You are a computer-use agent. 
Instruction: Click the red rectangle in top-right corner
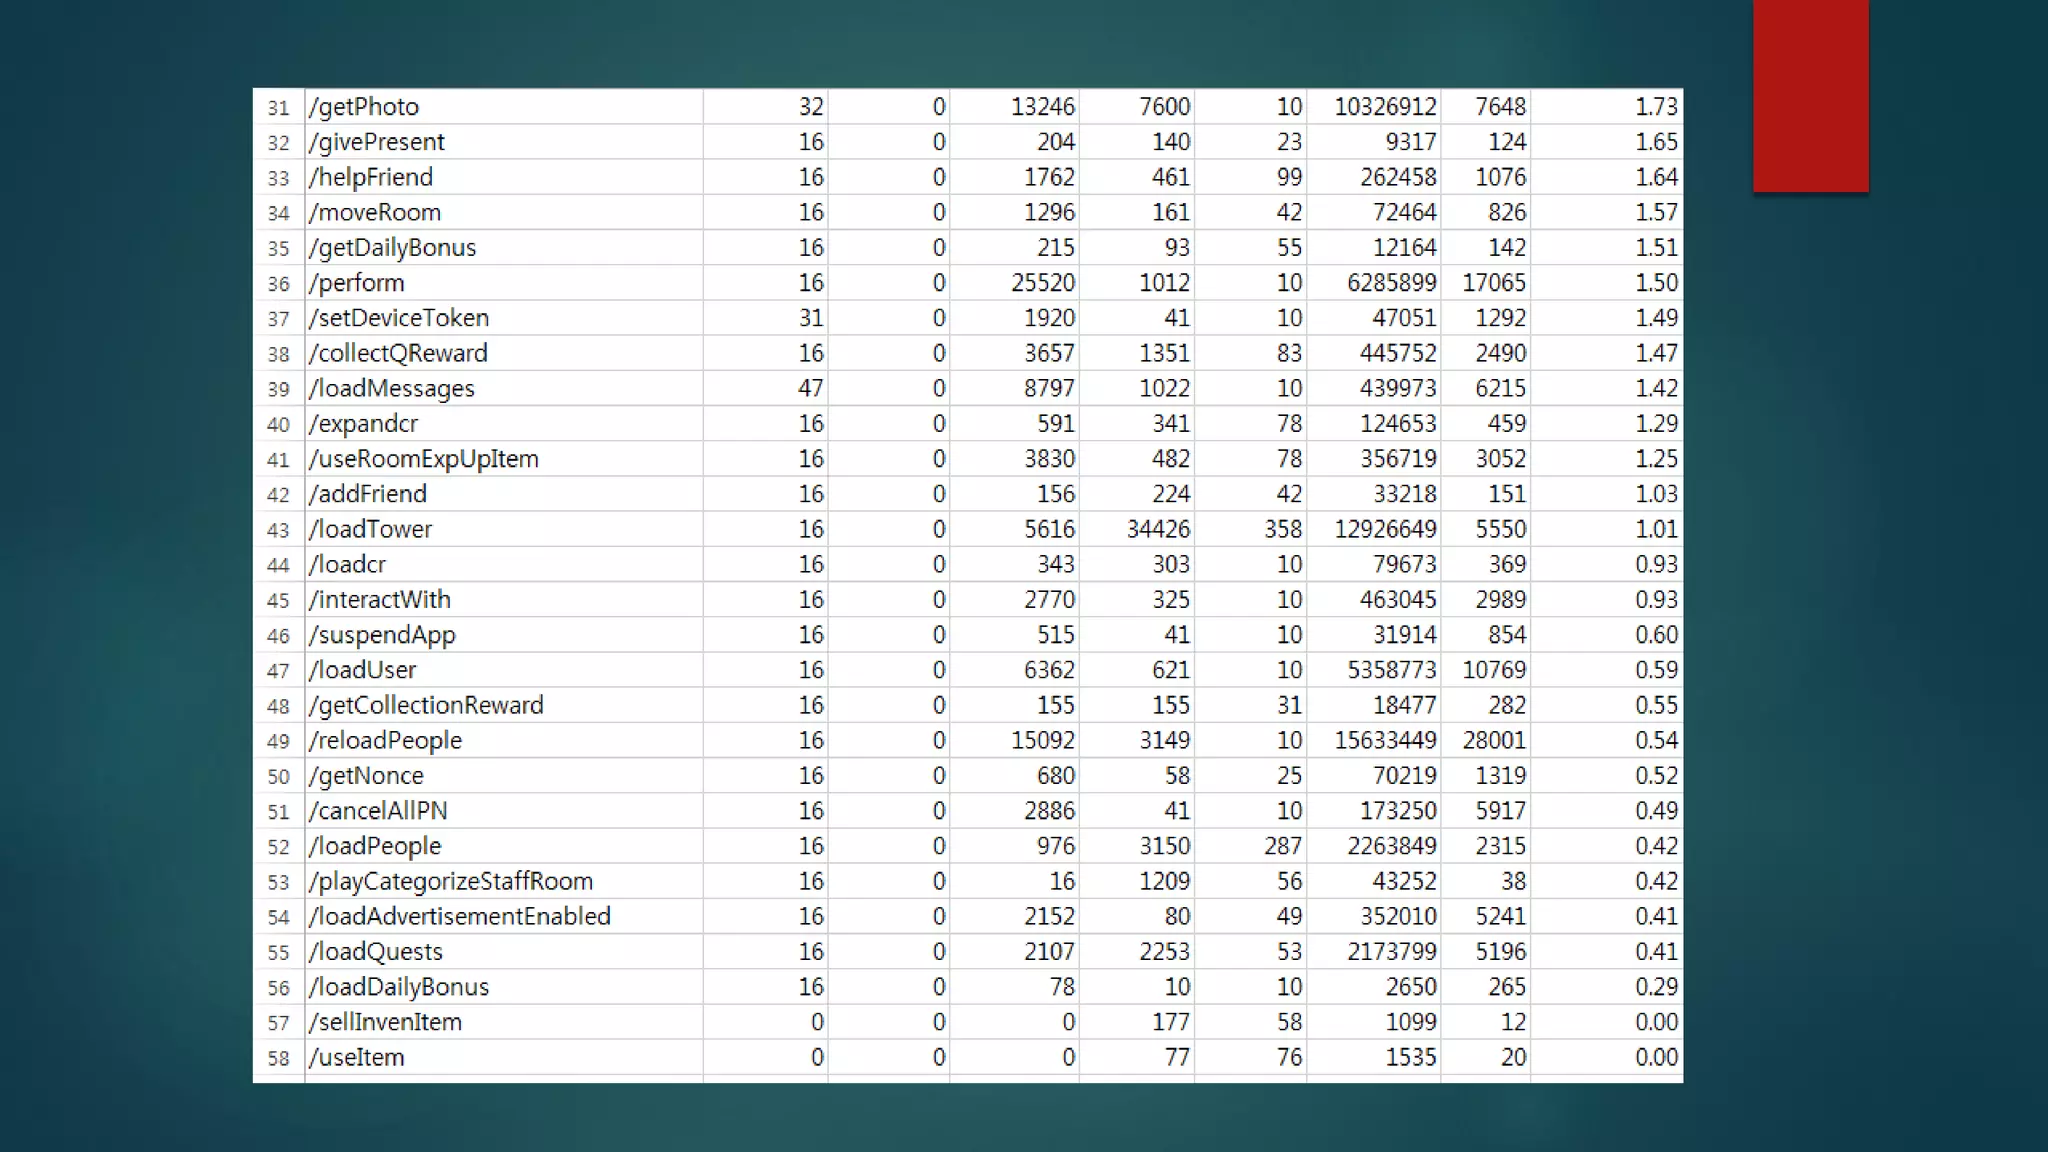coord(1810,96)
